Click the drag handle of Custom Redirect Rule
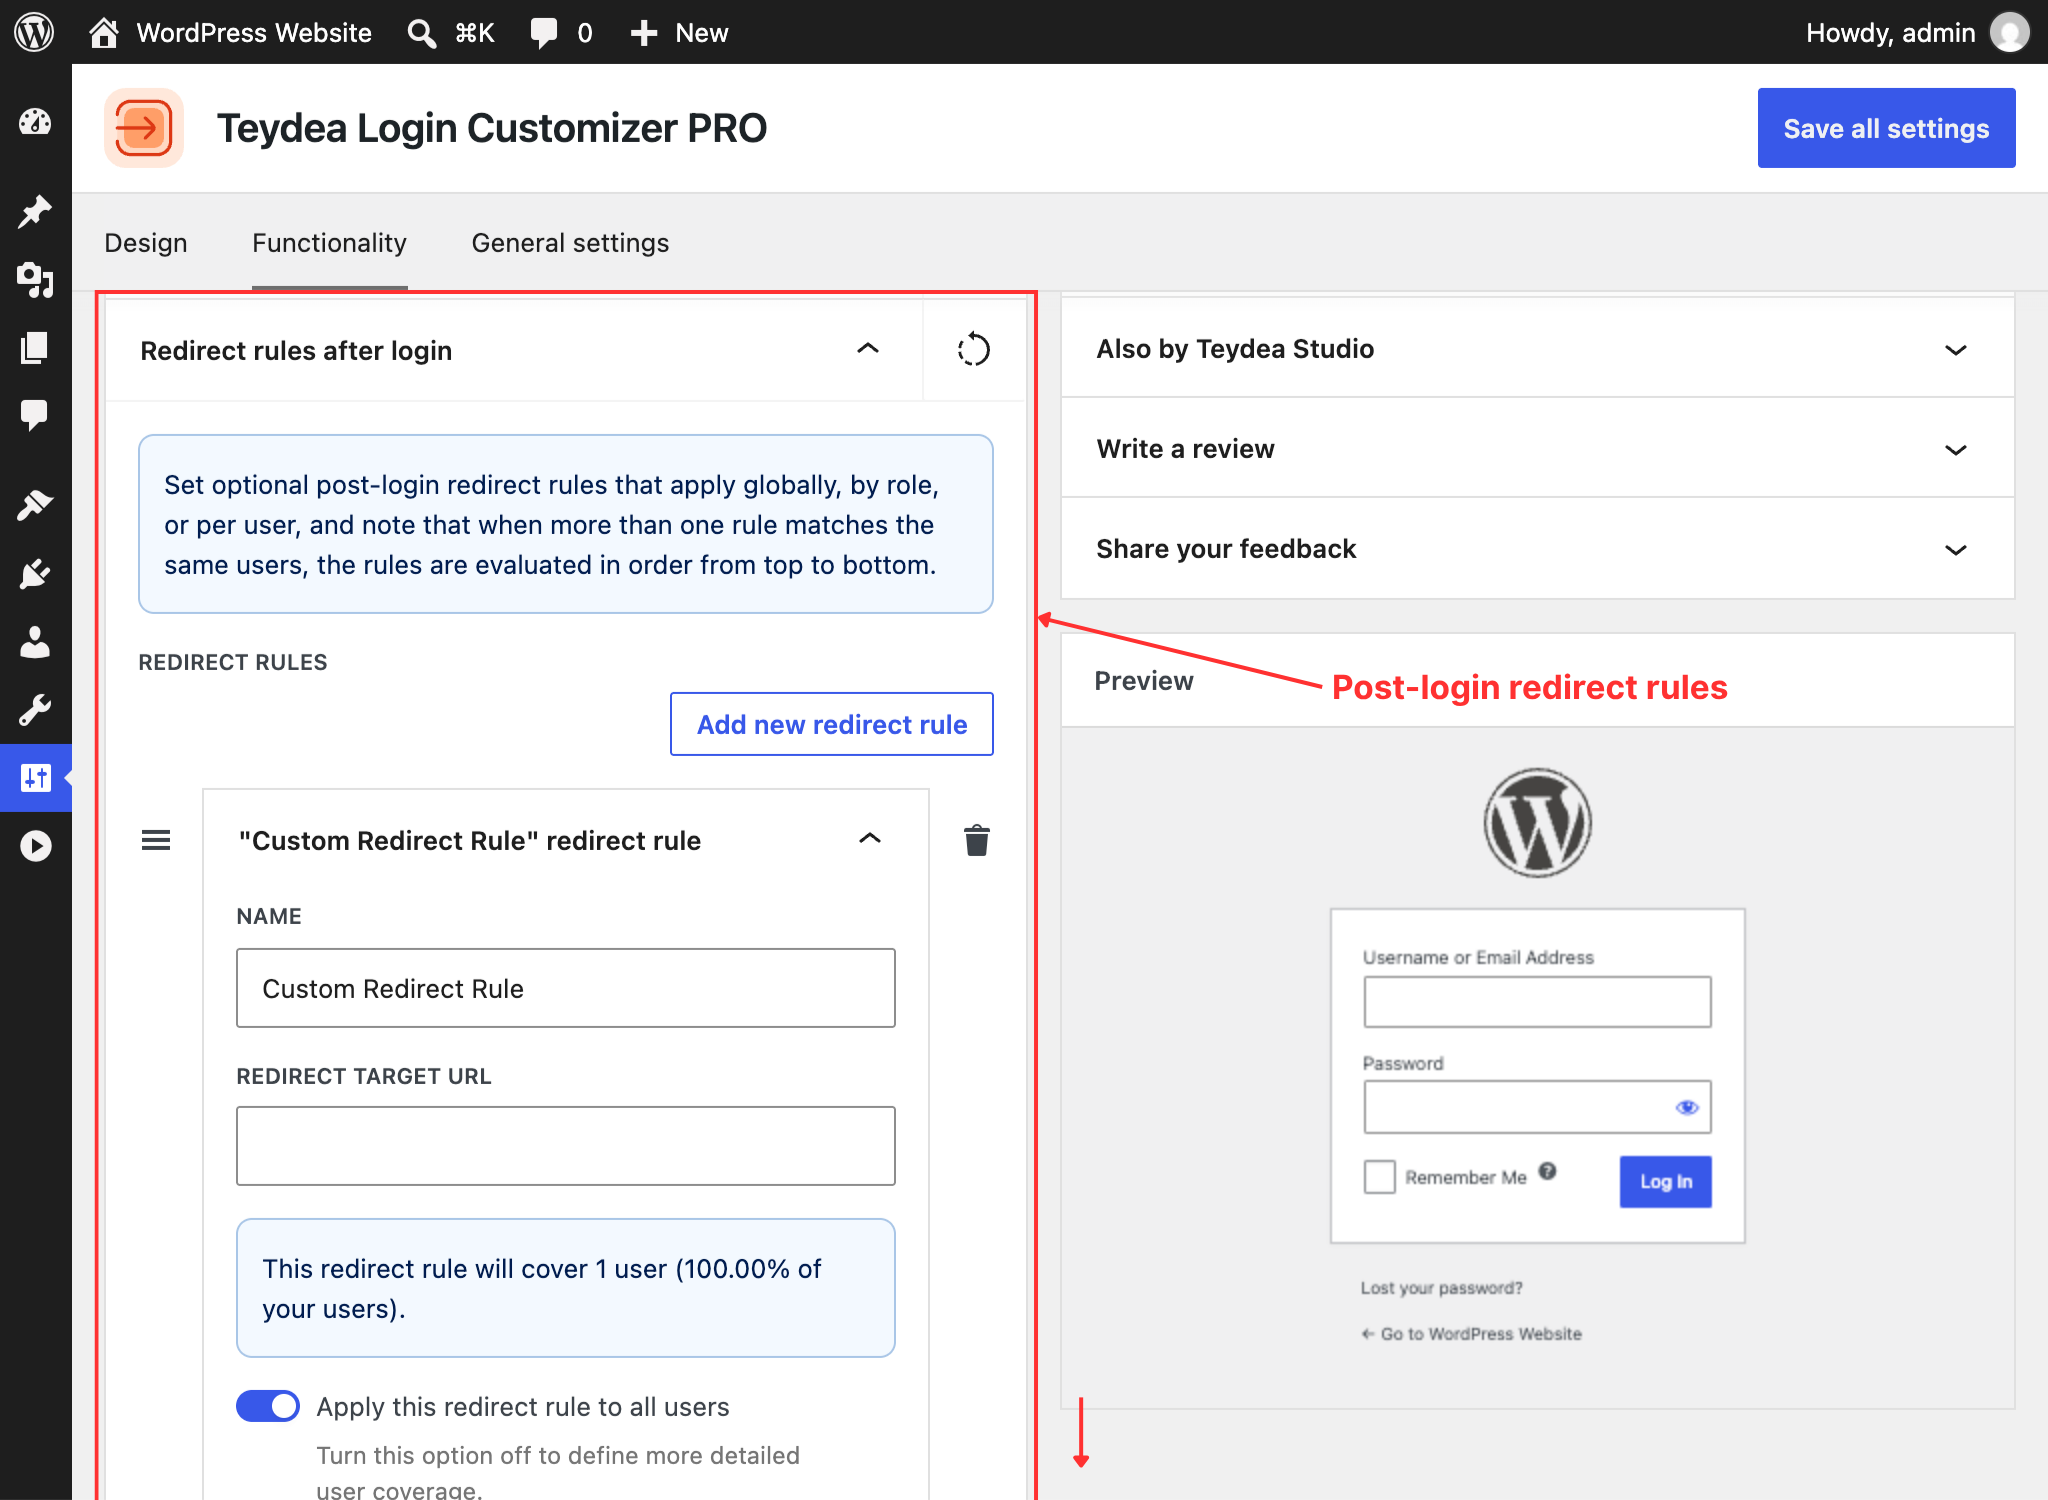Image resolution: width=2048 pixels, height=1500 pixels. coord(156,840)
